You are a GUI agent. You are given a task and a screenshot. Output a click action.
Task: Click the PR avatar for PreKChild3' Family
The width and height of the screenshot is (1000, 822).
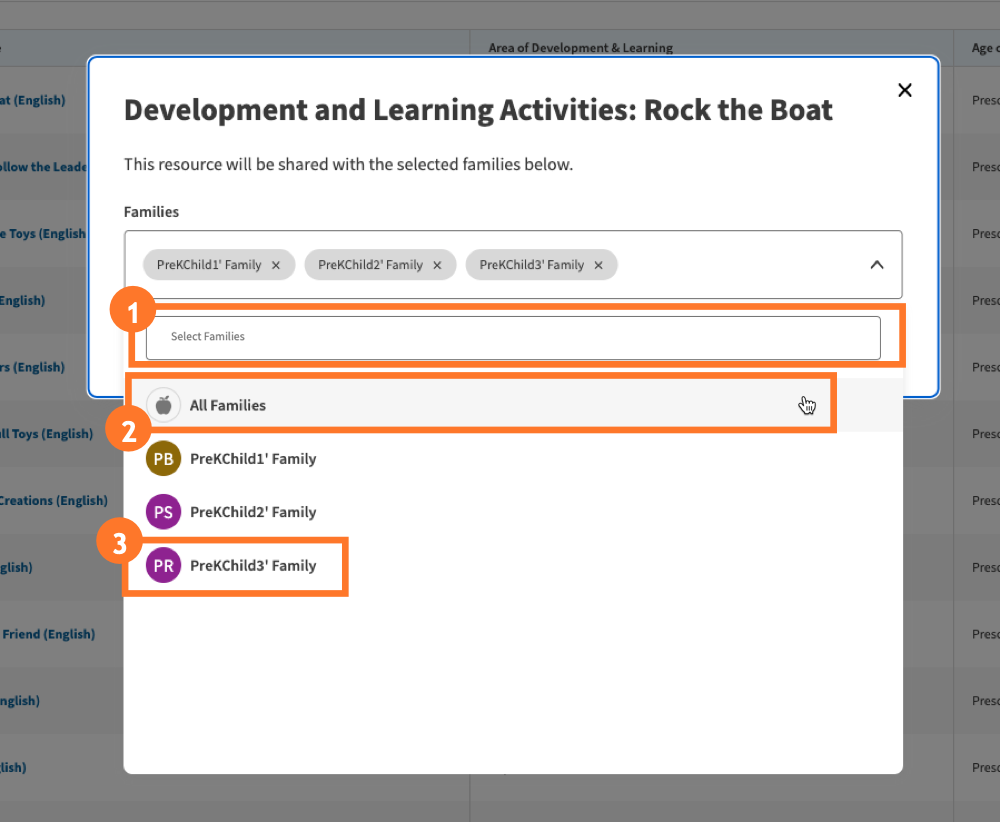163,565
